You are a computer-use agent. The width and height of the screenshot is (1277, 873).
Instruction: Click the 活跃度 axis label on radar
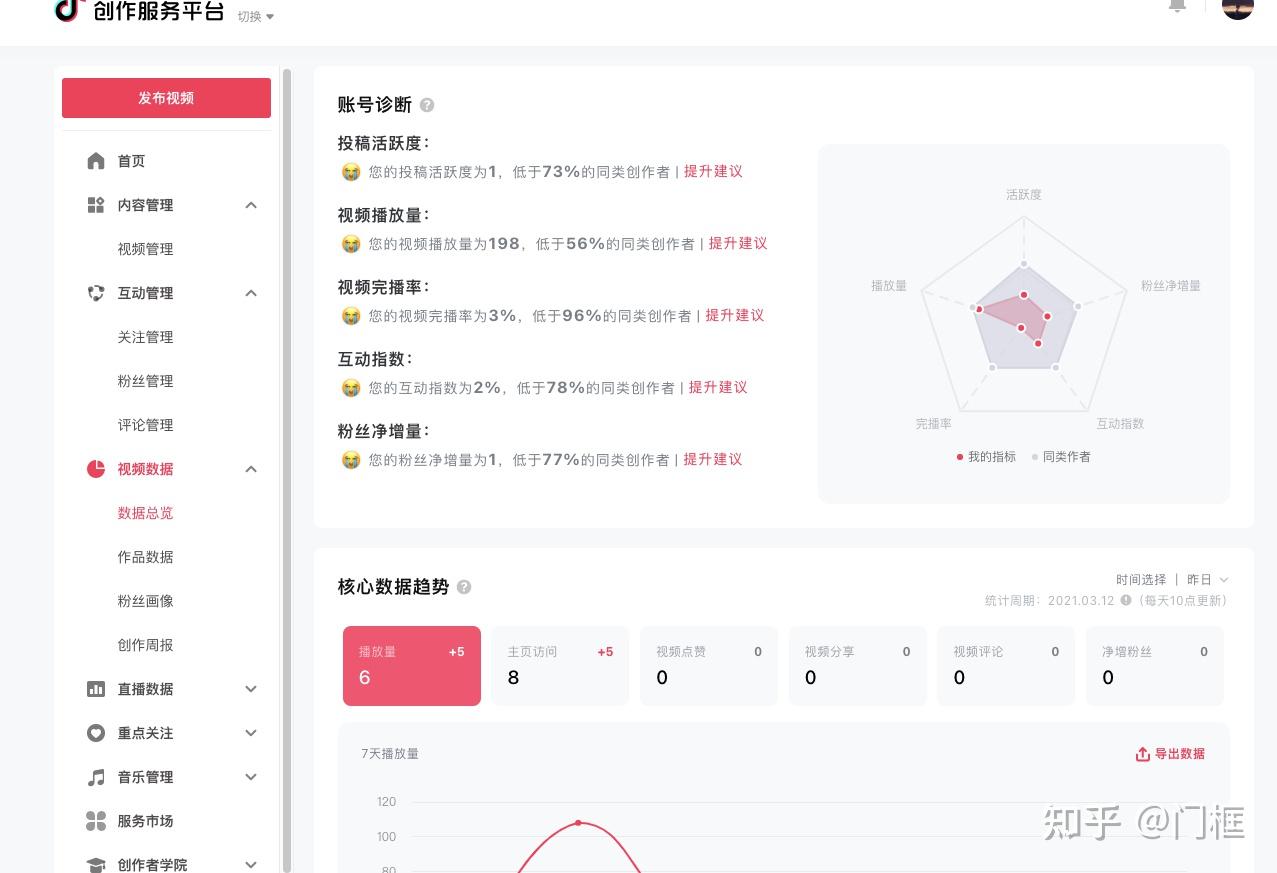1024,195
